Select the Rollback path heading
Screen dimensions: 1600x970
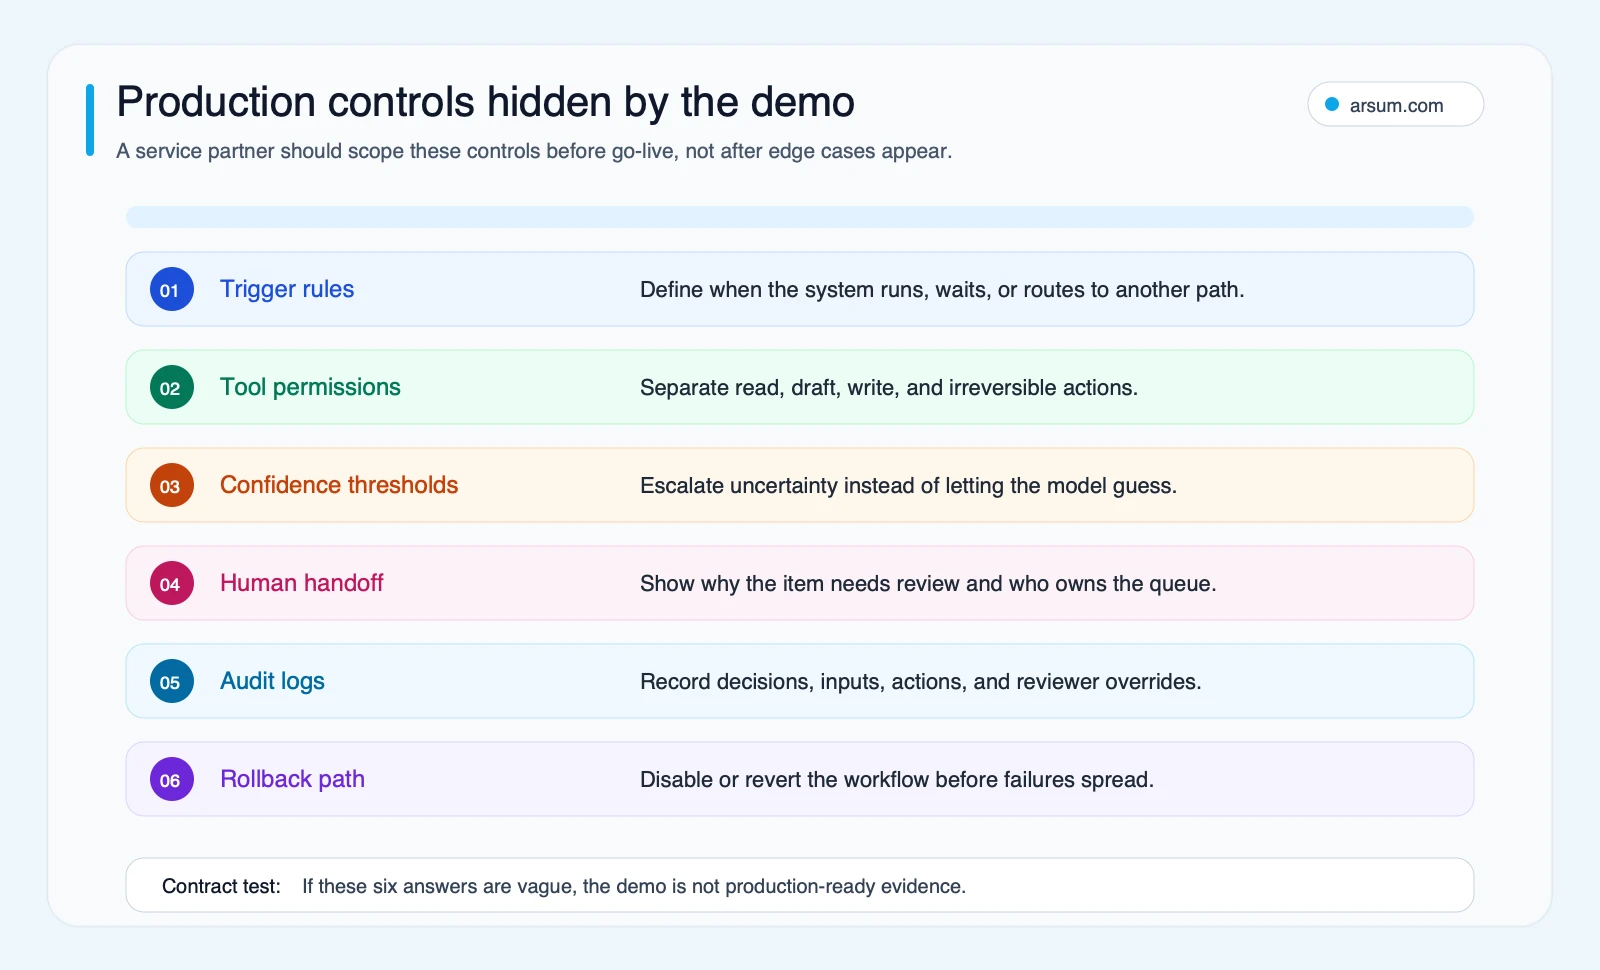292,779
